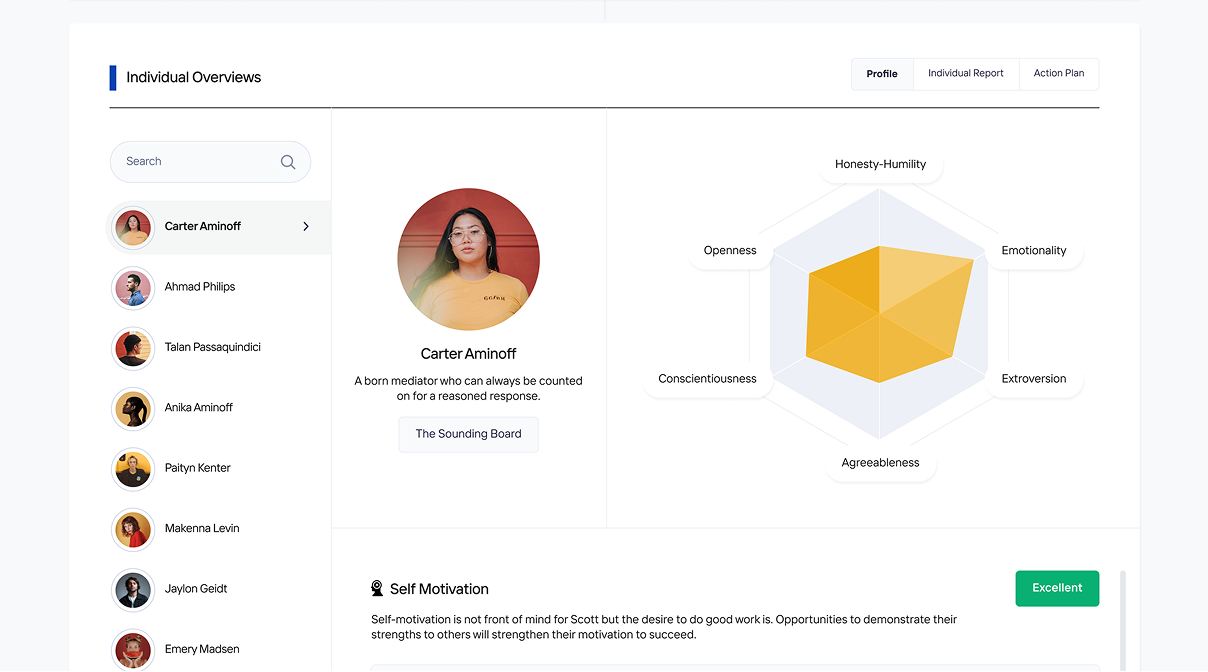1208x672 pixels.
Task: Click the Extroversion label on radar chart
Action: pyautogui.click(x=1034, y=379)
